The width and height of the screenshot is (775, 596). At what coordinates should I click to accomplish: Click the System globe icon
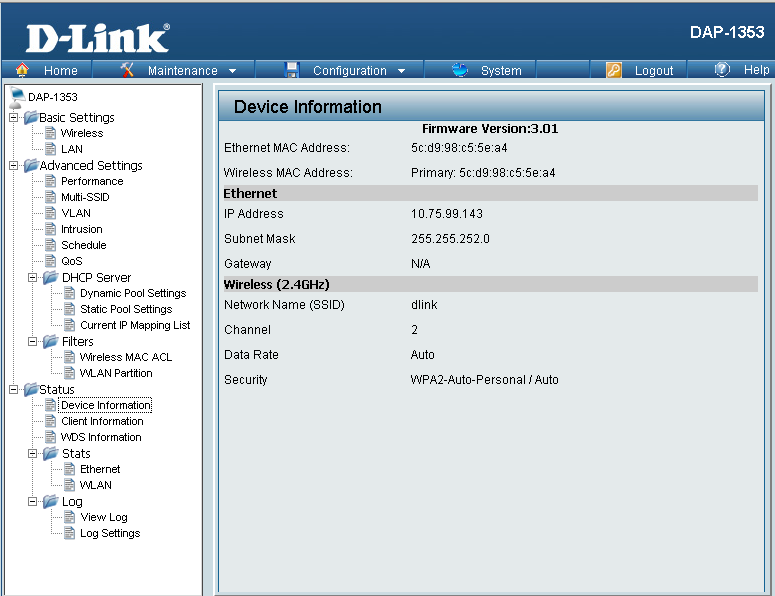[460, 70]
